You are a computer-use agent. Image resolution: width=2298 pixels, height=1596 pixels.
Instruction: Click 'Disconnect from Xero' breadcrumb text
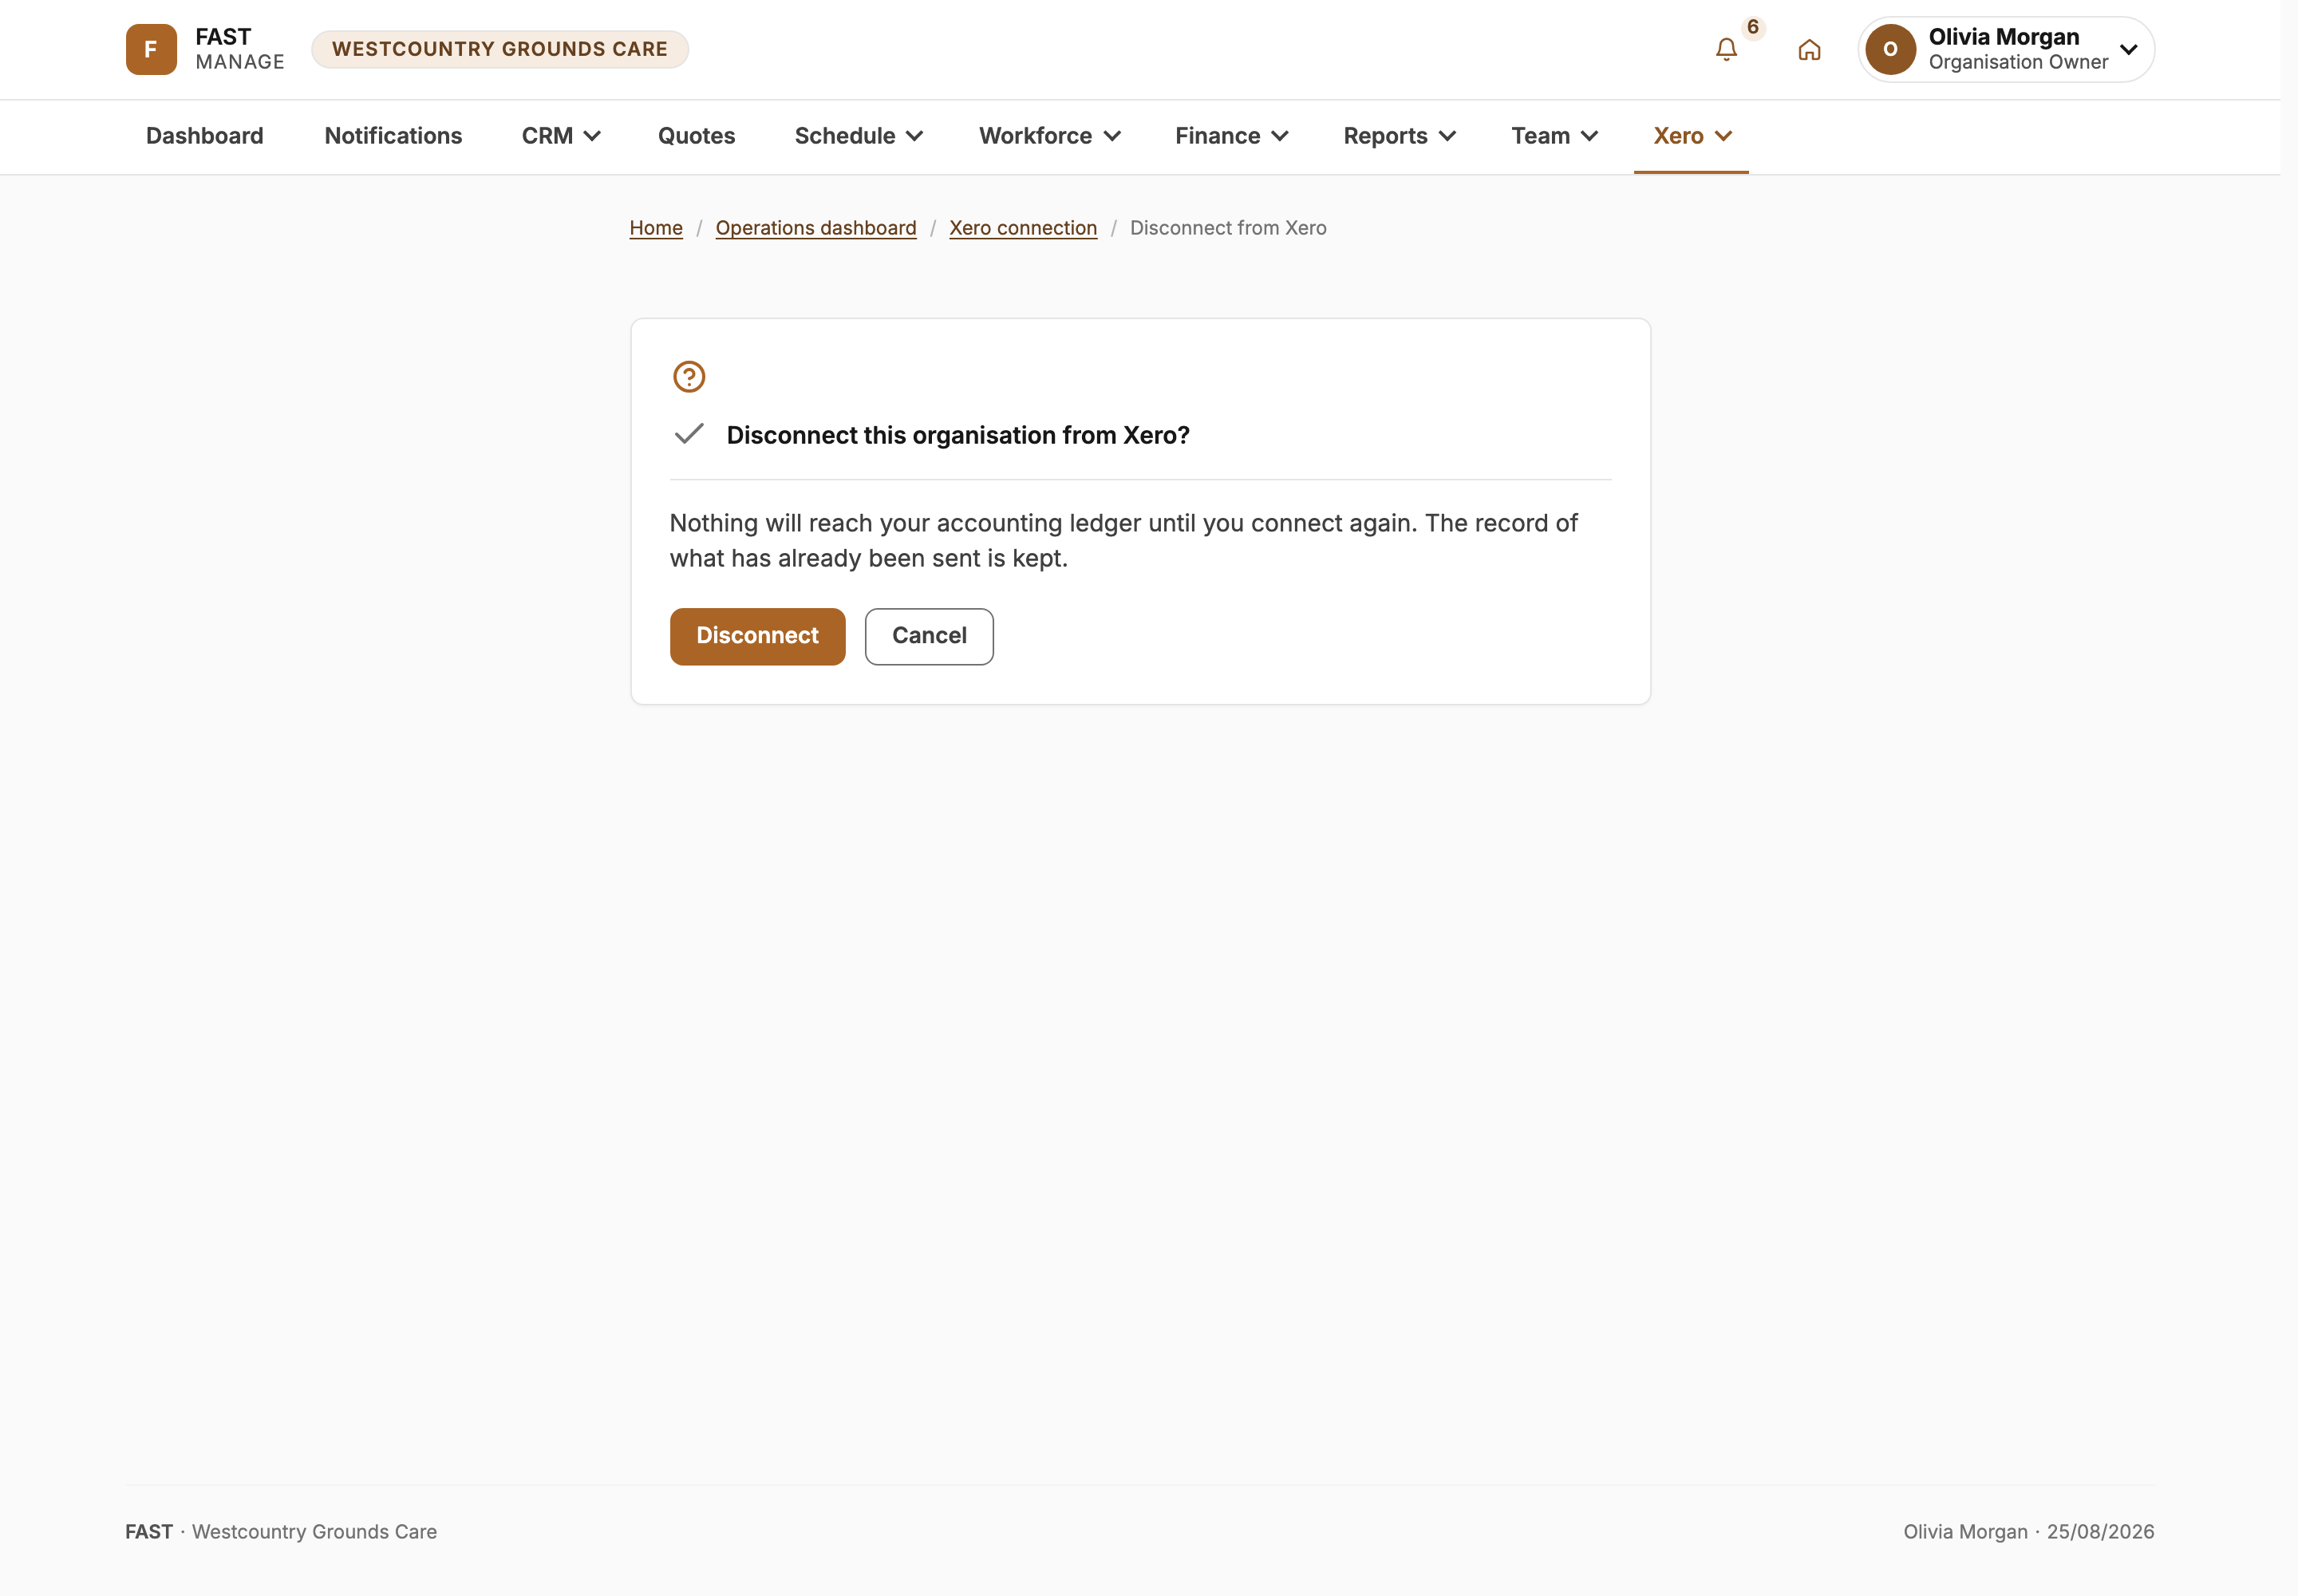pyautogui.click(x=1228, y=228)
